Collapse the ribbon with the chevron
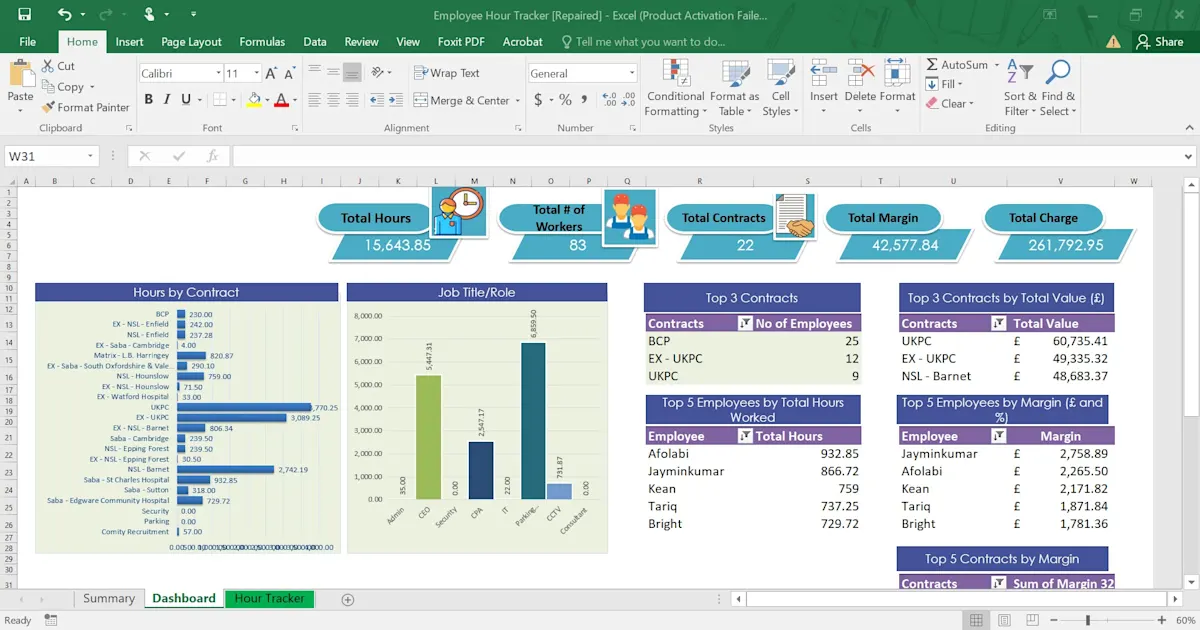 click(x=1188, y=127)
